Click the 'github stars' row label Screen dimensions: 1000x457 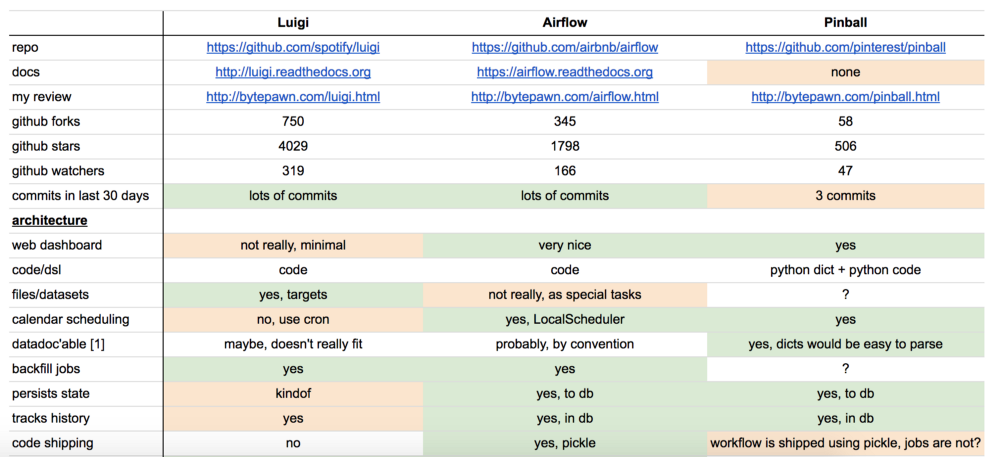pyautogui.click(x=46, y=147)
